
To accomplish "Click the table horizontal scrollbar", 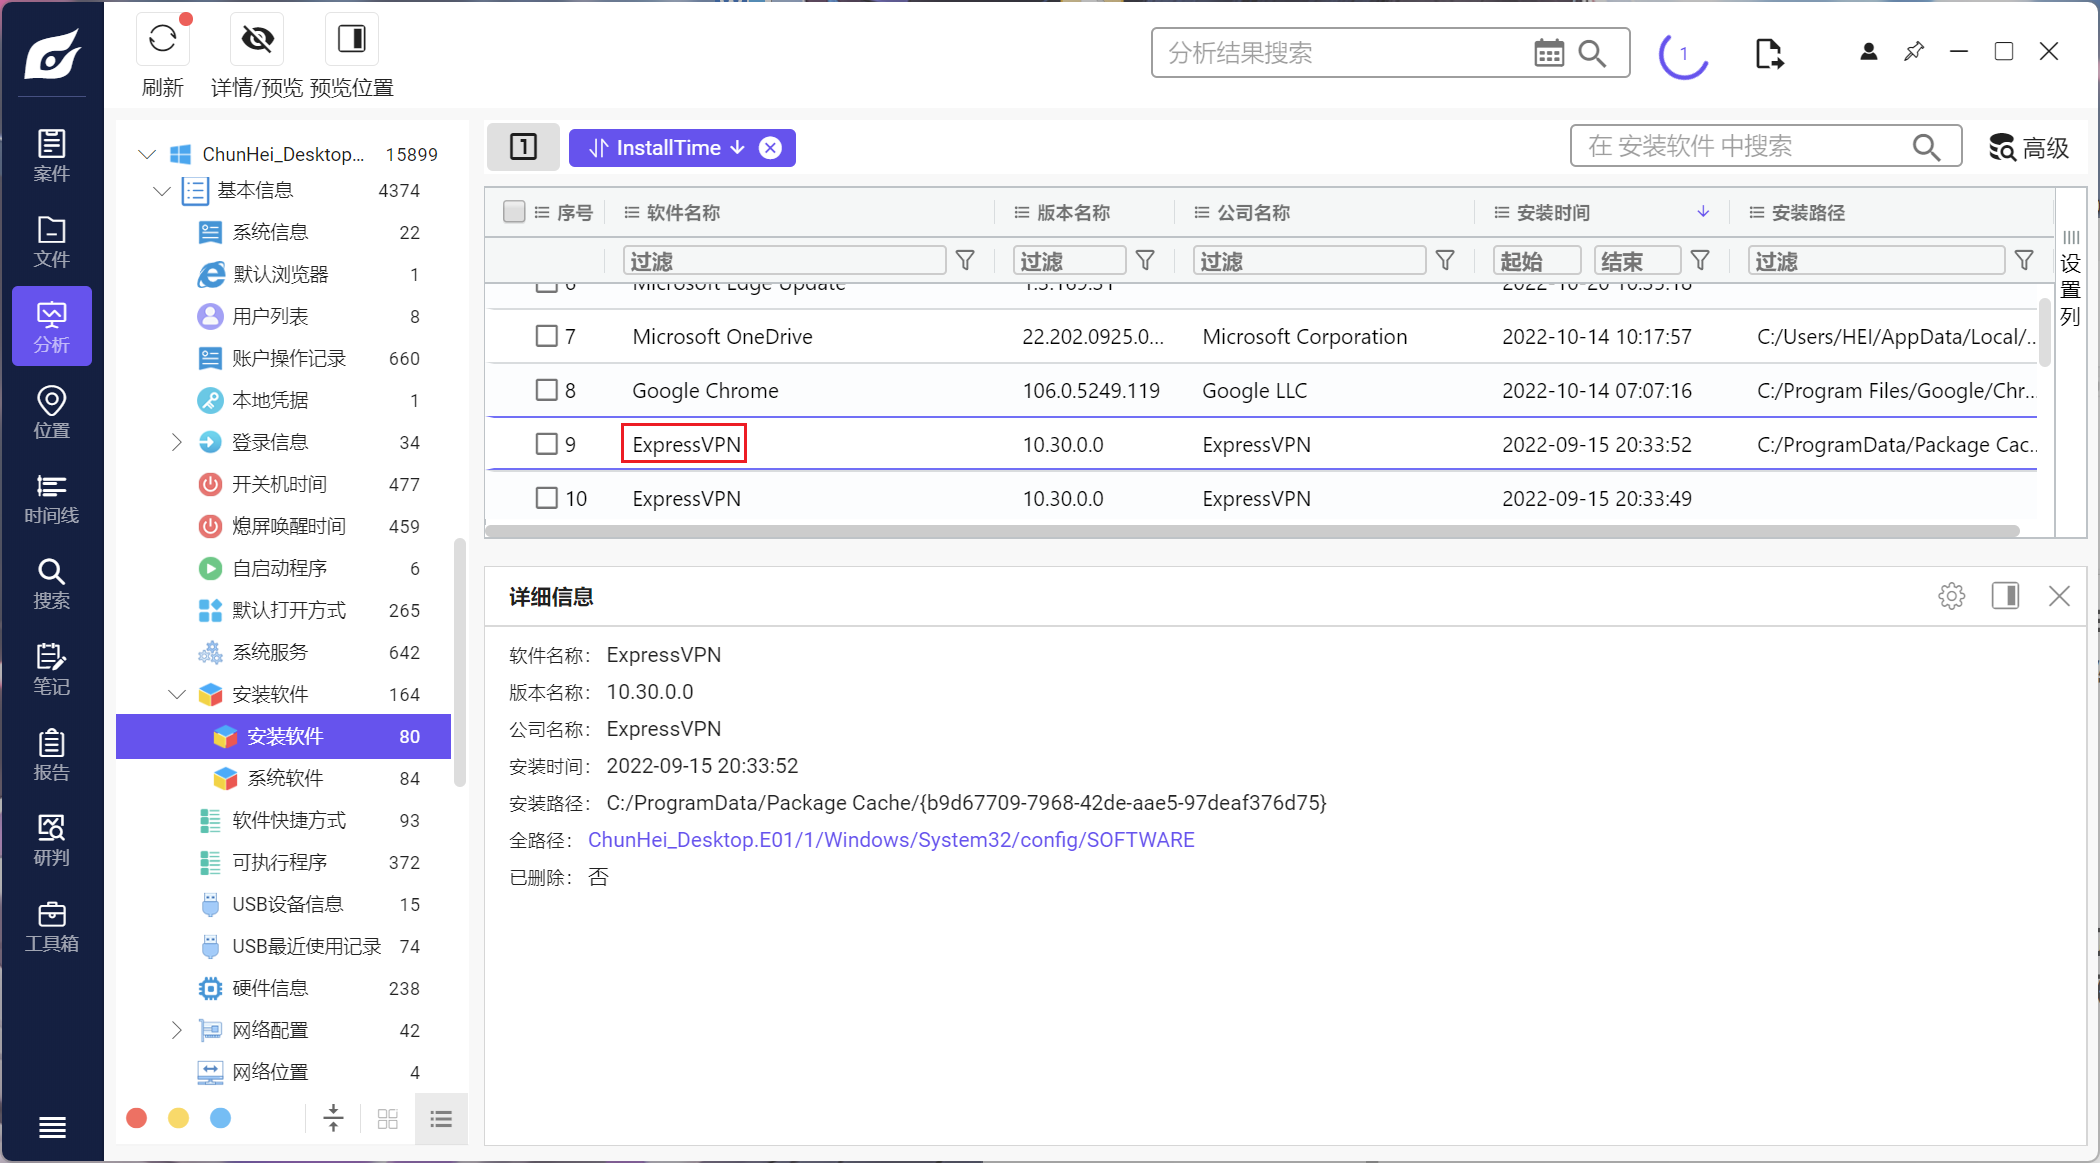I will 1252,531.
